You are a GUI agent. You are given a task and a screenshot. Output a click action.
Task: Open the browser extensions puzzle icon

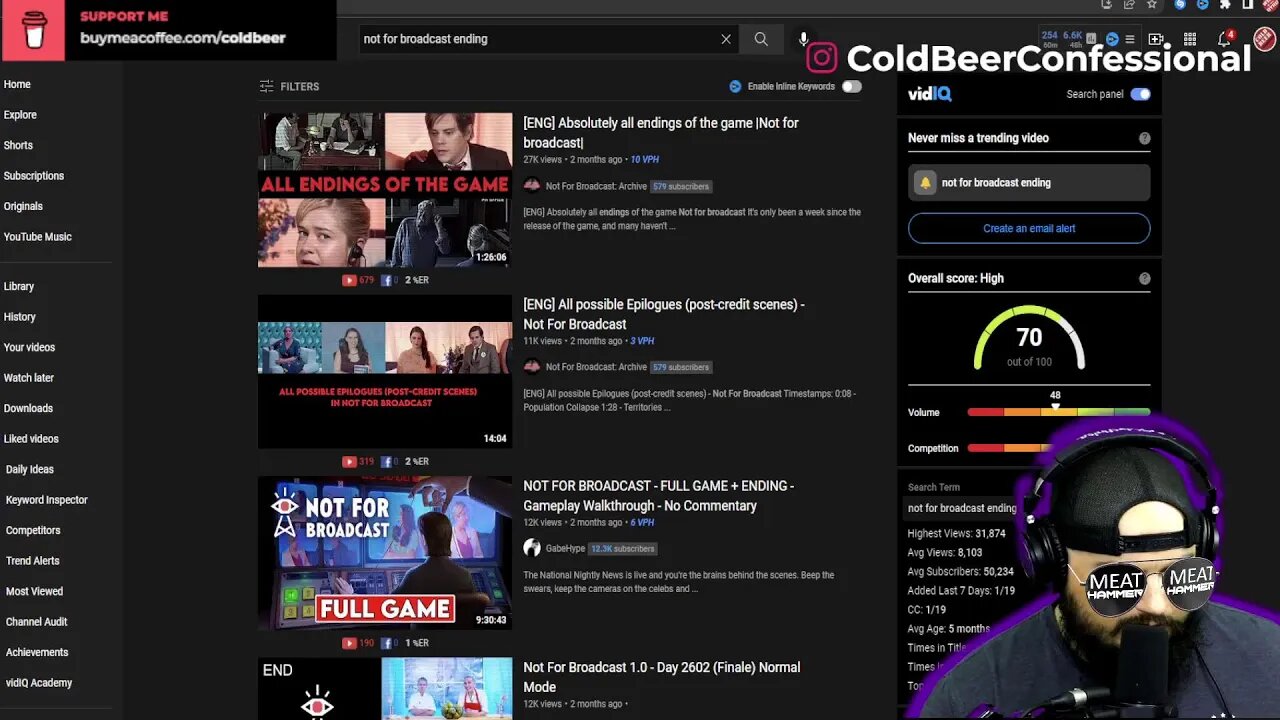[x=1225, y=5]
